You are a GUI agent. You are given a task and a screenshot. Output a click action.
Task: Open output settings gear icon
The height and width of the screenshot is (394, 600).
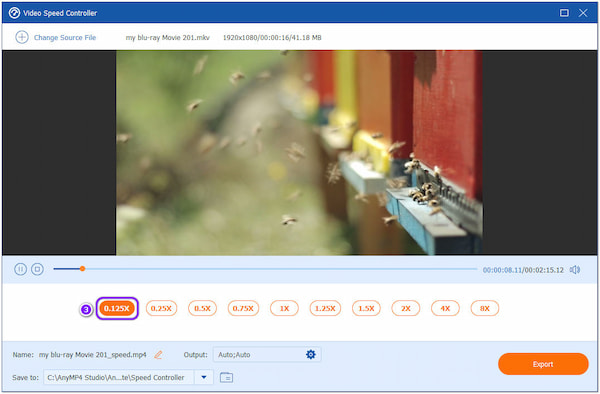pos(311,355)
